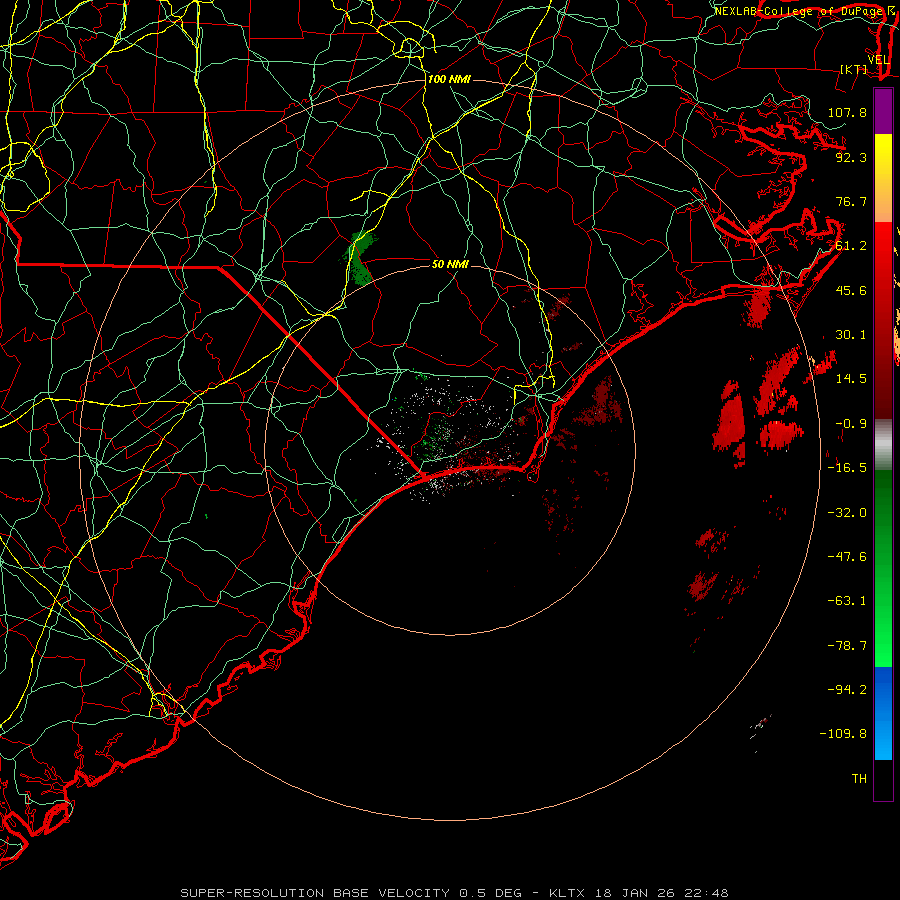Click the -78.7 legend value
This screenshot has height=900, width=900.
(x=847, y=645)
